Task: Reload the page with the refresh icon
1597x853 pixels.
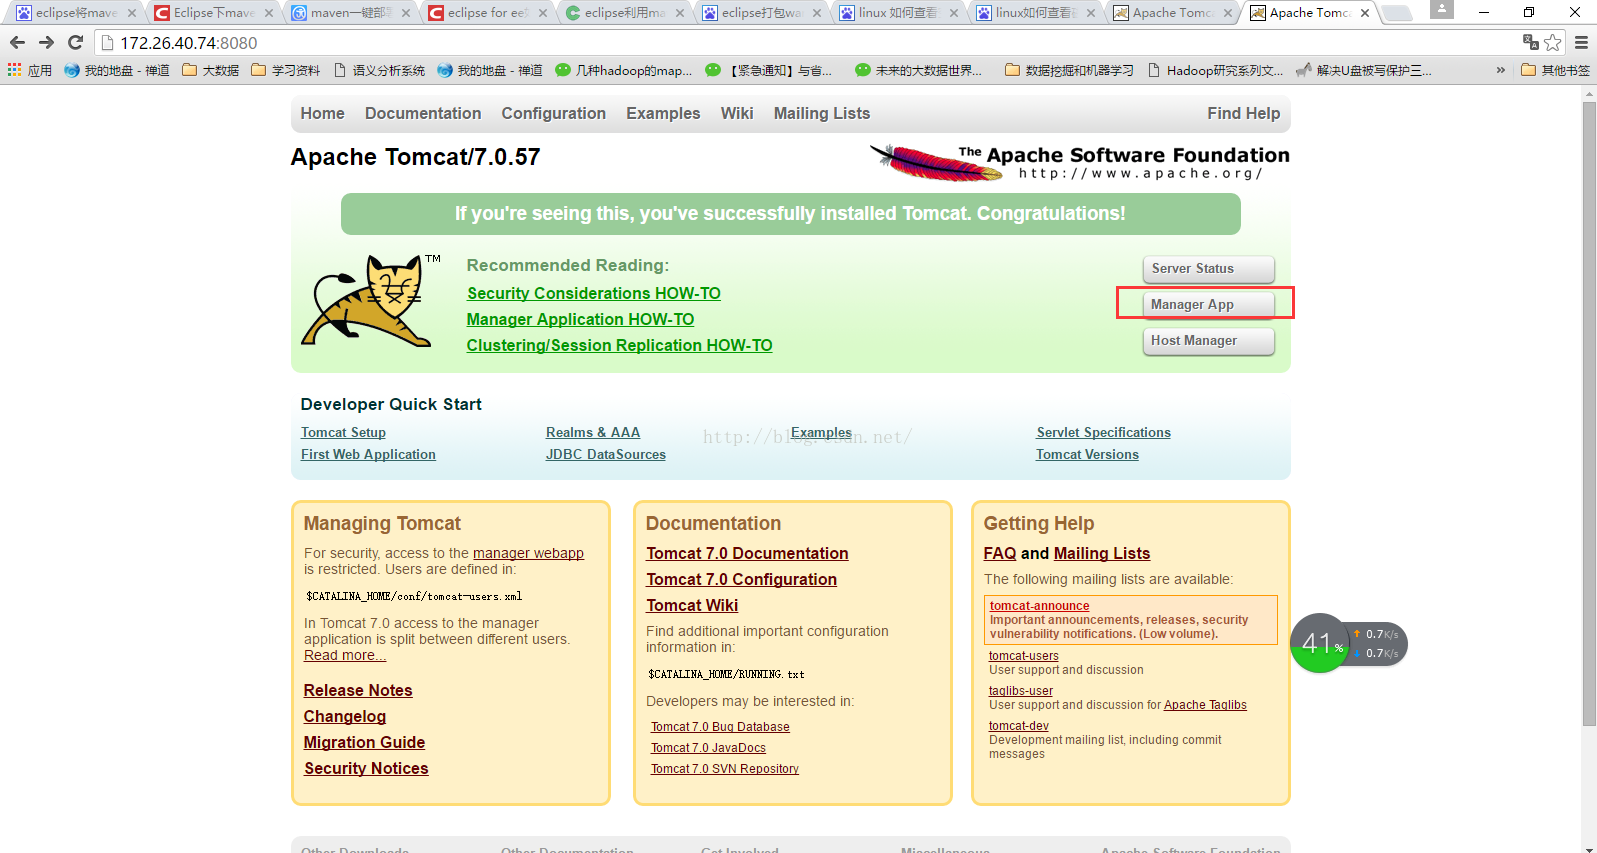Action: pos(75,43)
